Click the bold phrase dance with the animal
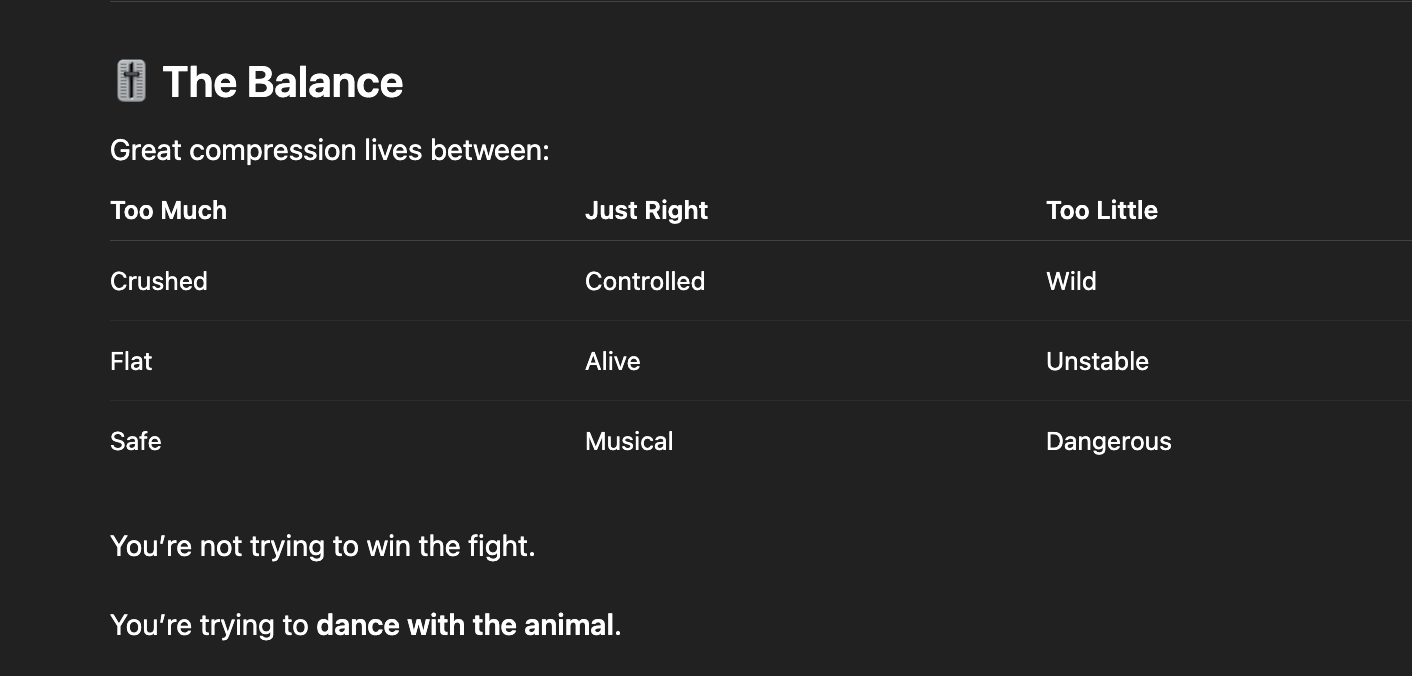 (464, 625)
